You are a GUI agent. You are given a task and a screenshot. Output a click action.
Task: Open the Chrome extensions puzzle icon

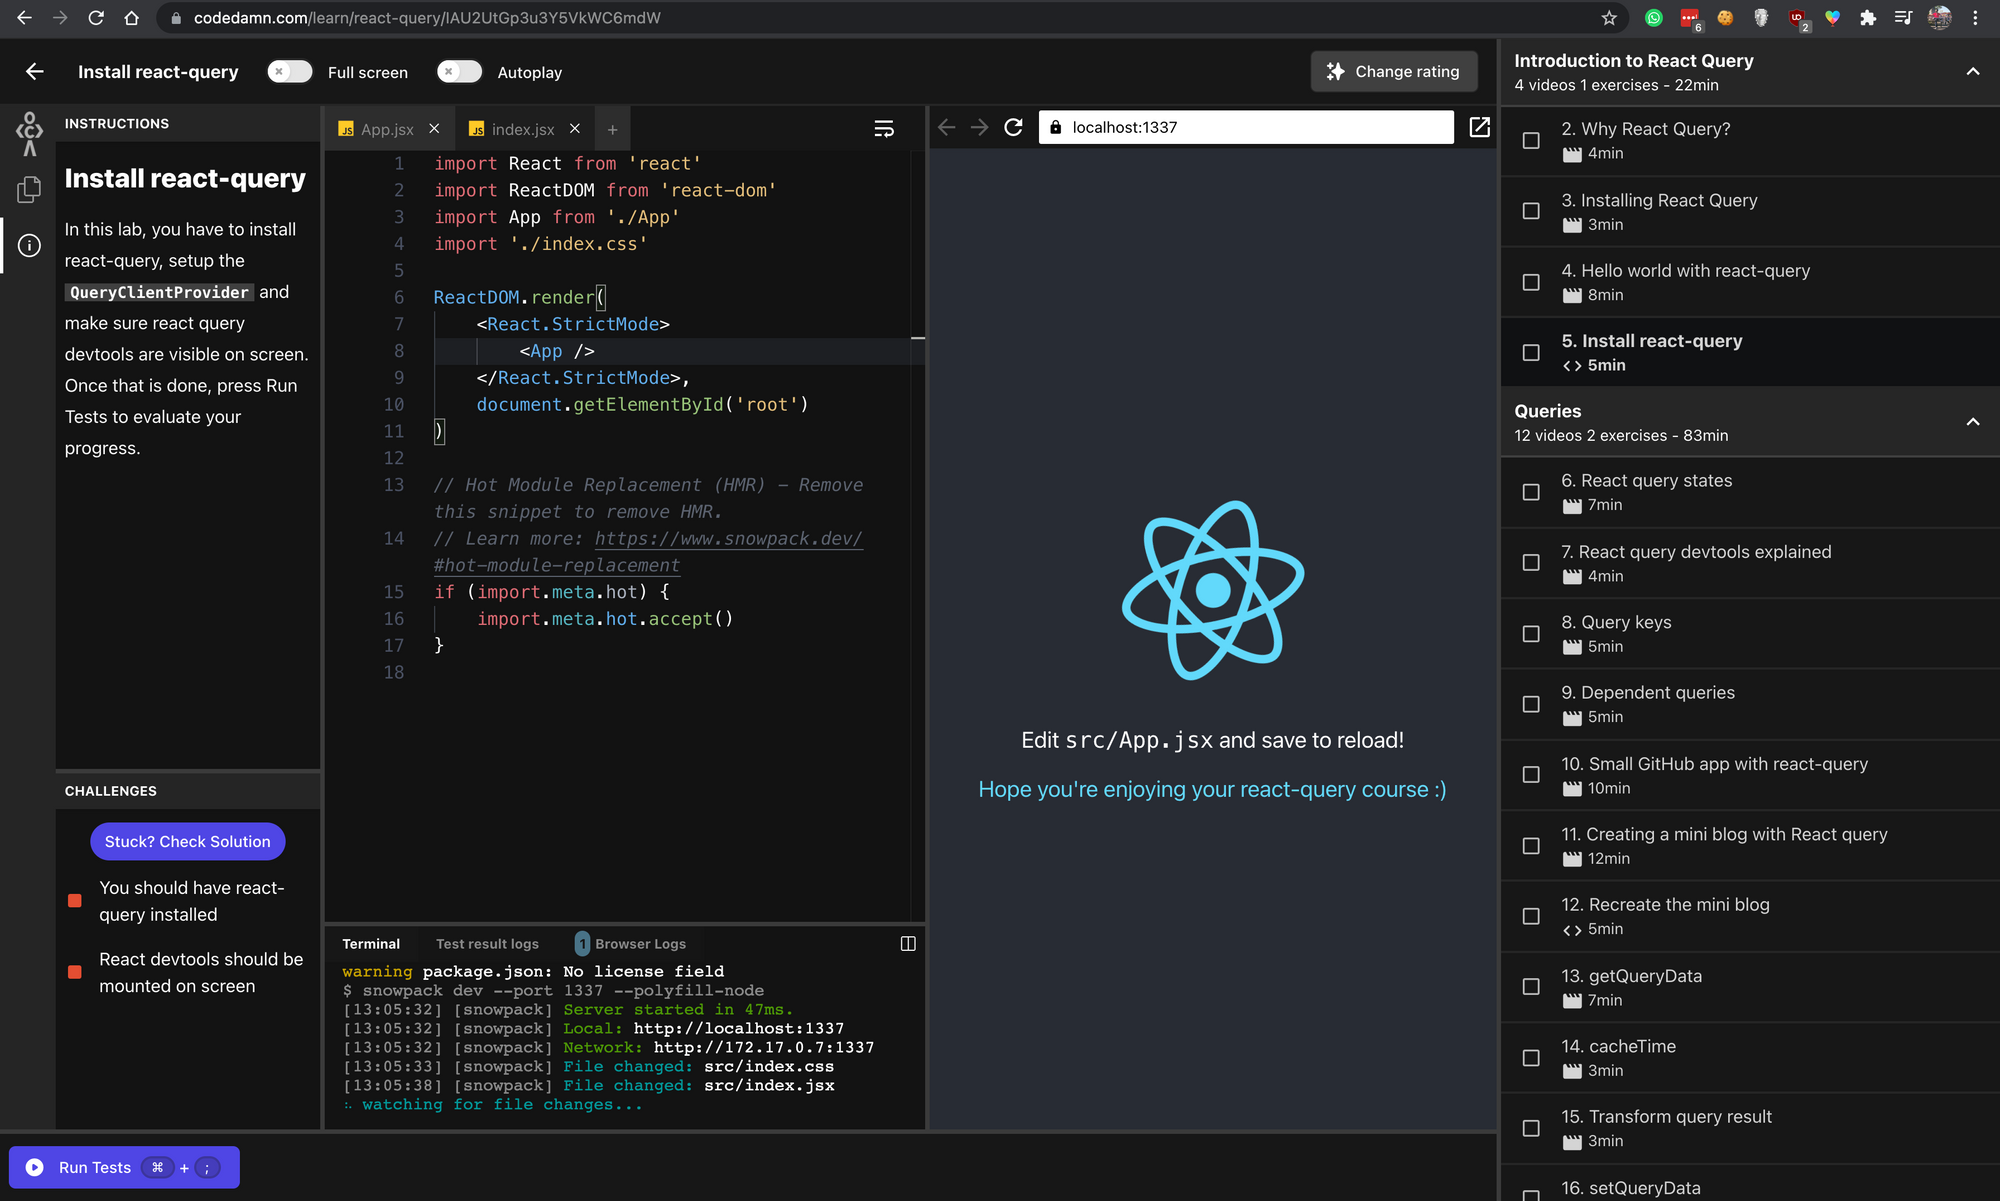(1867, 18)
